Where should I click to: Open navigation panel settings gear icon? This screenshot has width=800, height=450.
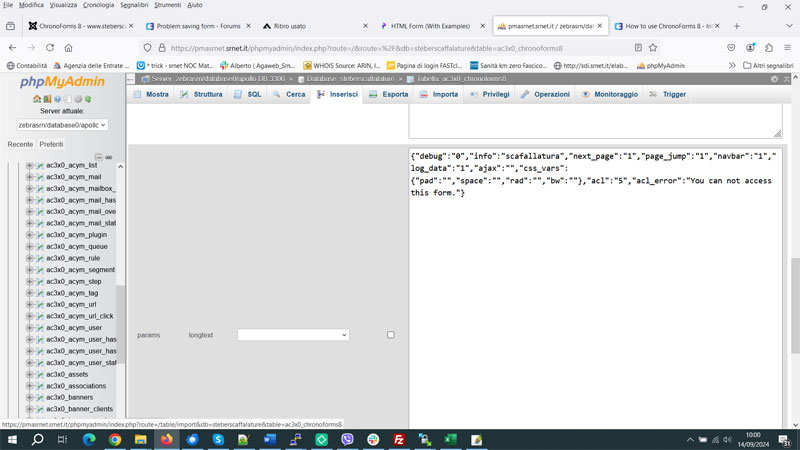(x=78, y=99)
